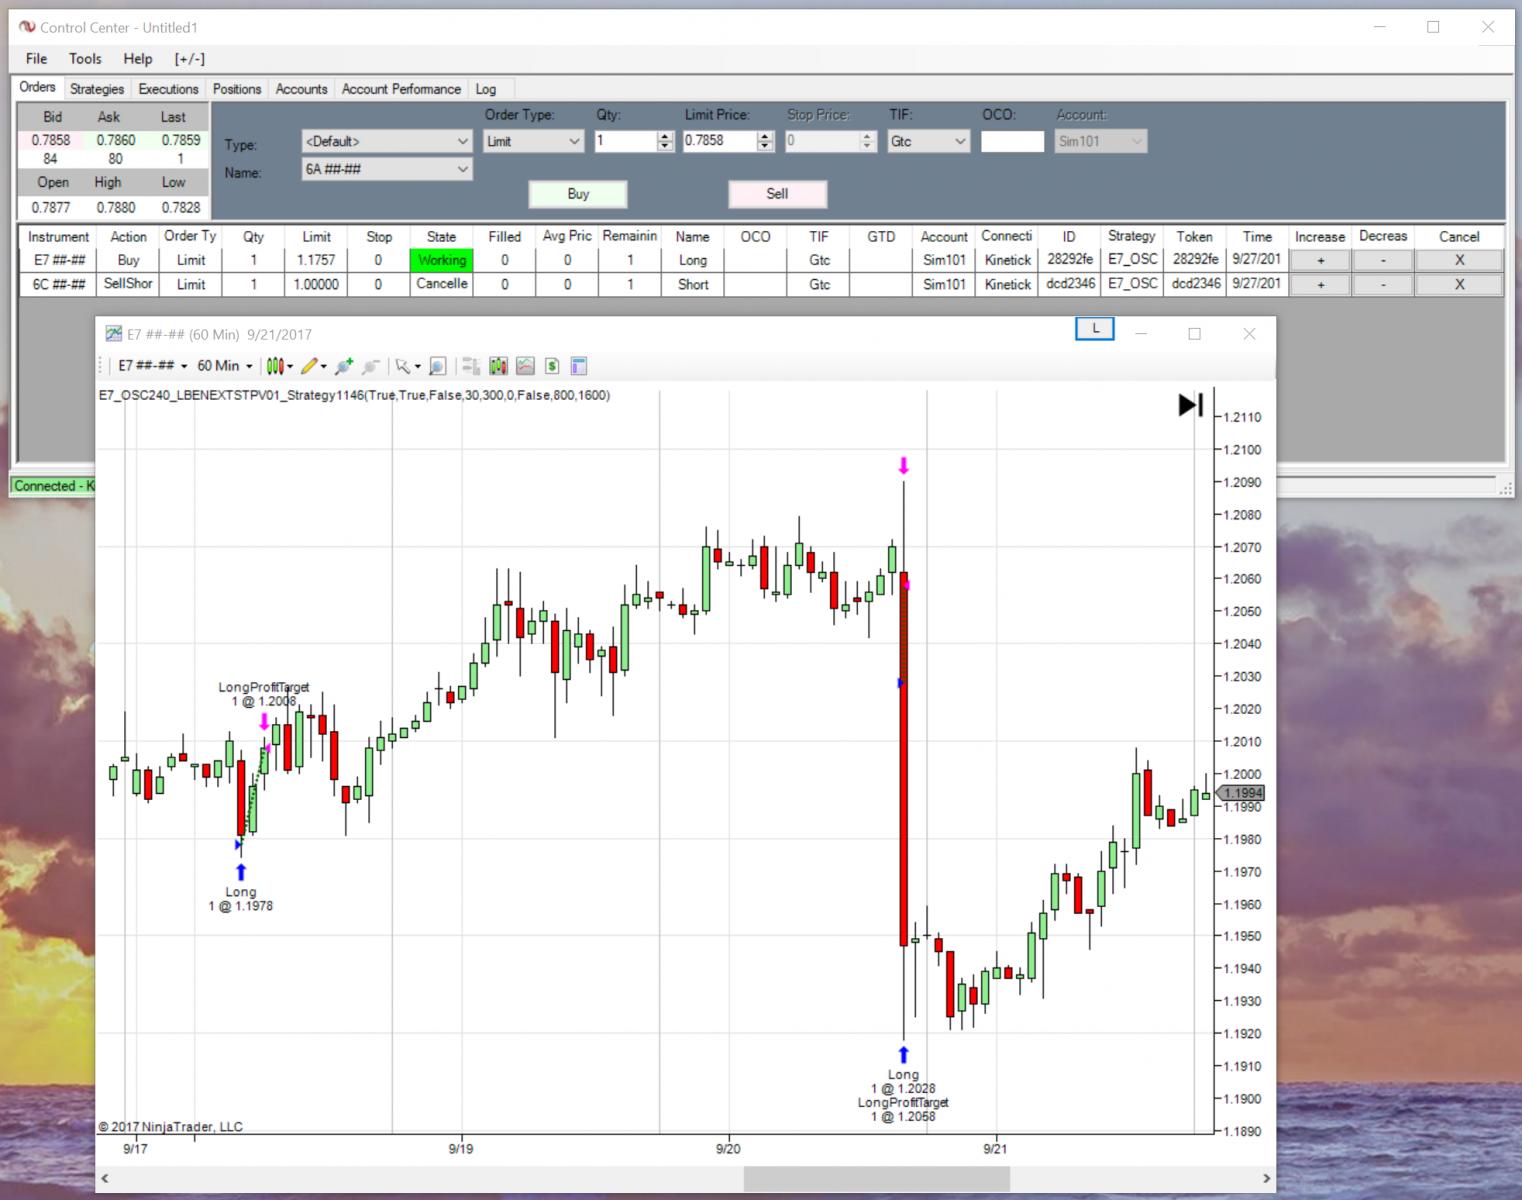Click the Instrument column header

tap(58, 236)
